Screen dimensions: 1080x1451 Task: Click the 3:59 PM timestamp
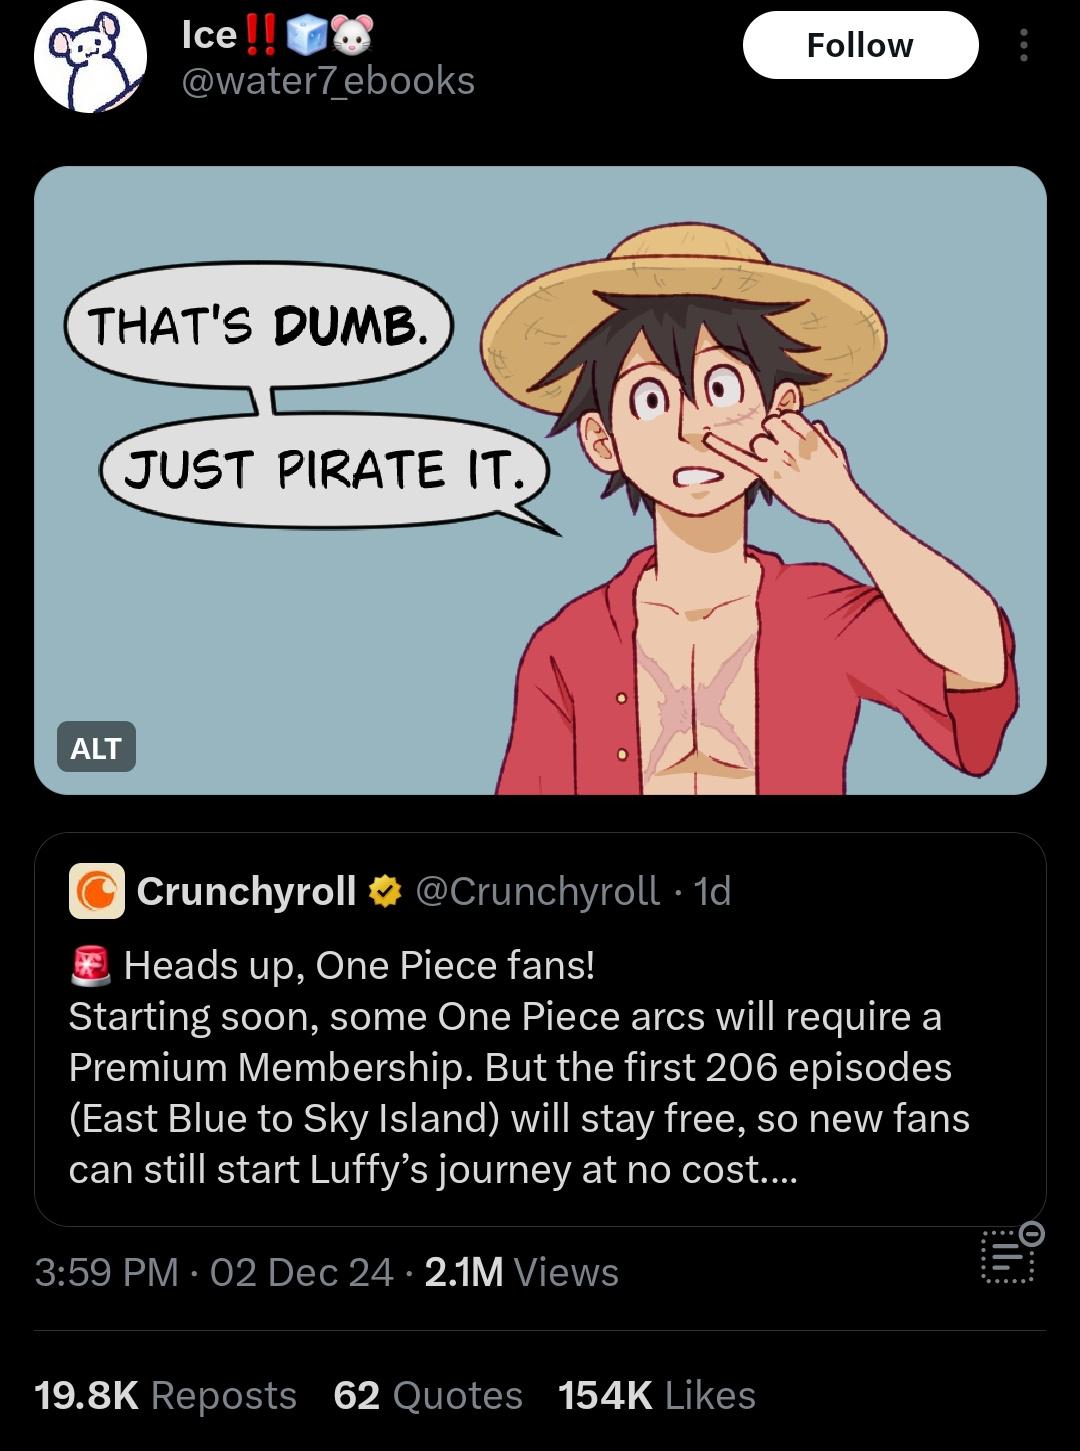coord(106,1272)
